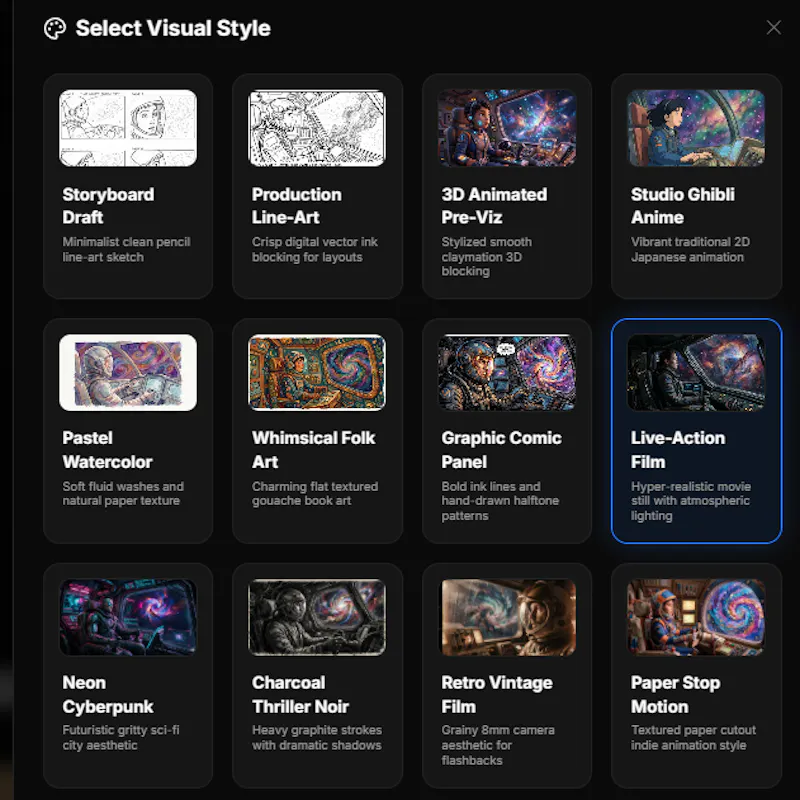Click "Crisp digital vector ink blocking" description
800x800 pixels.
click(x=314, y=249)
